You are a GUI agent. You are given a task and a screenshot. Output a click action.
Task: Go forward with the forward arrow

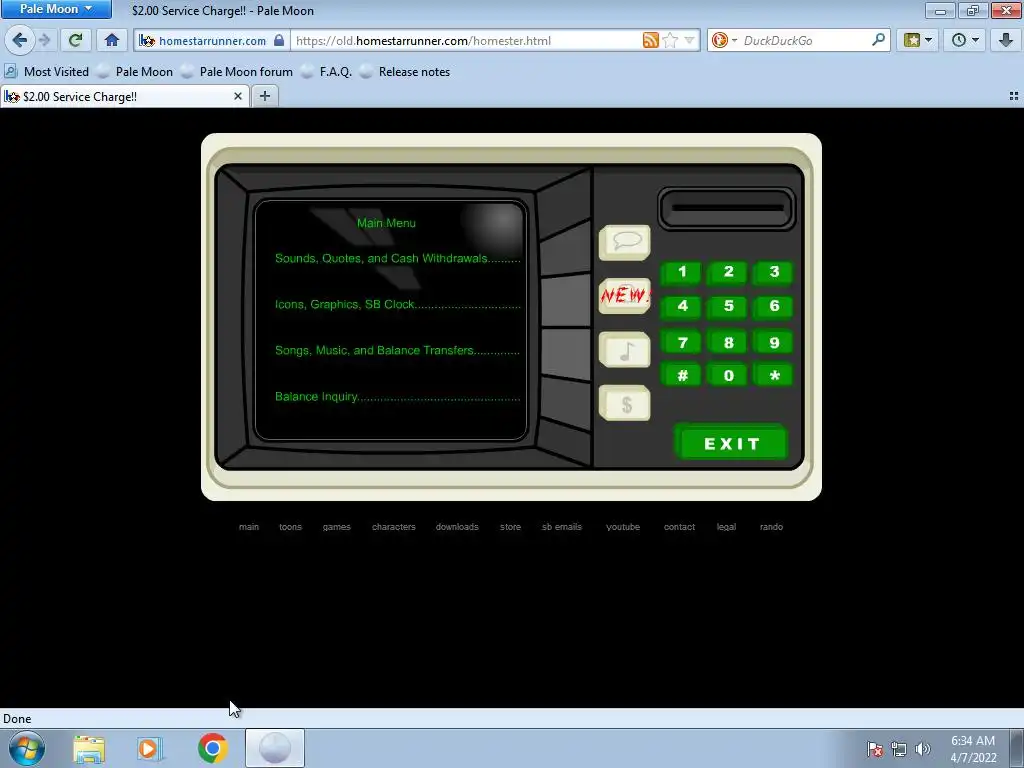point(45,40)
